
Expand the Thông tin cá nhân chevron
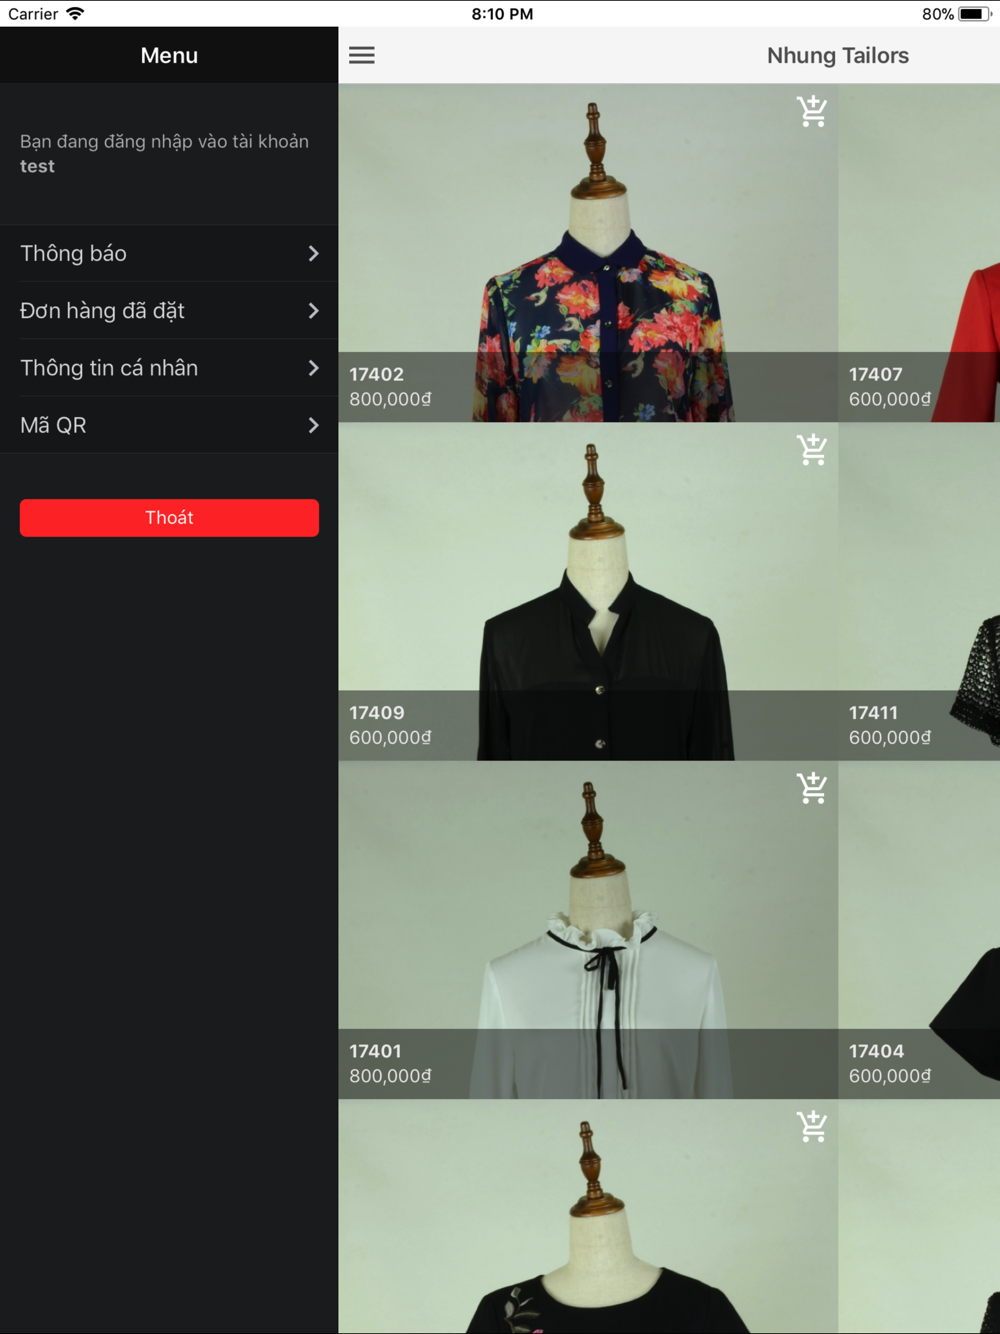[x=313, y=368]
